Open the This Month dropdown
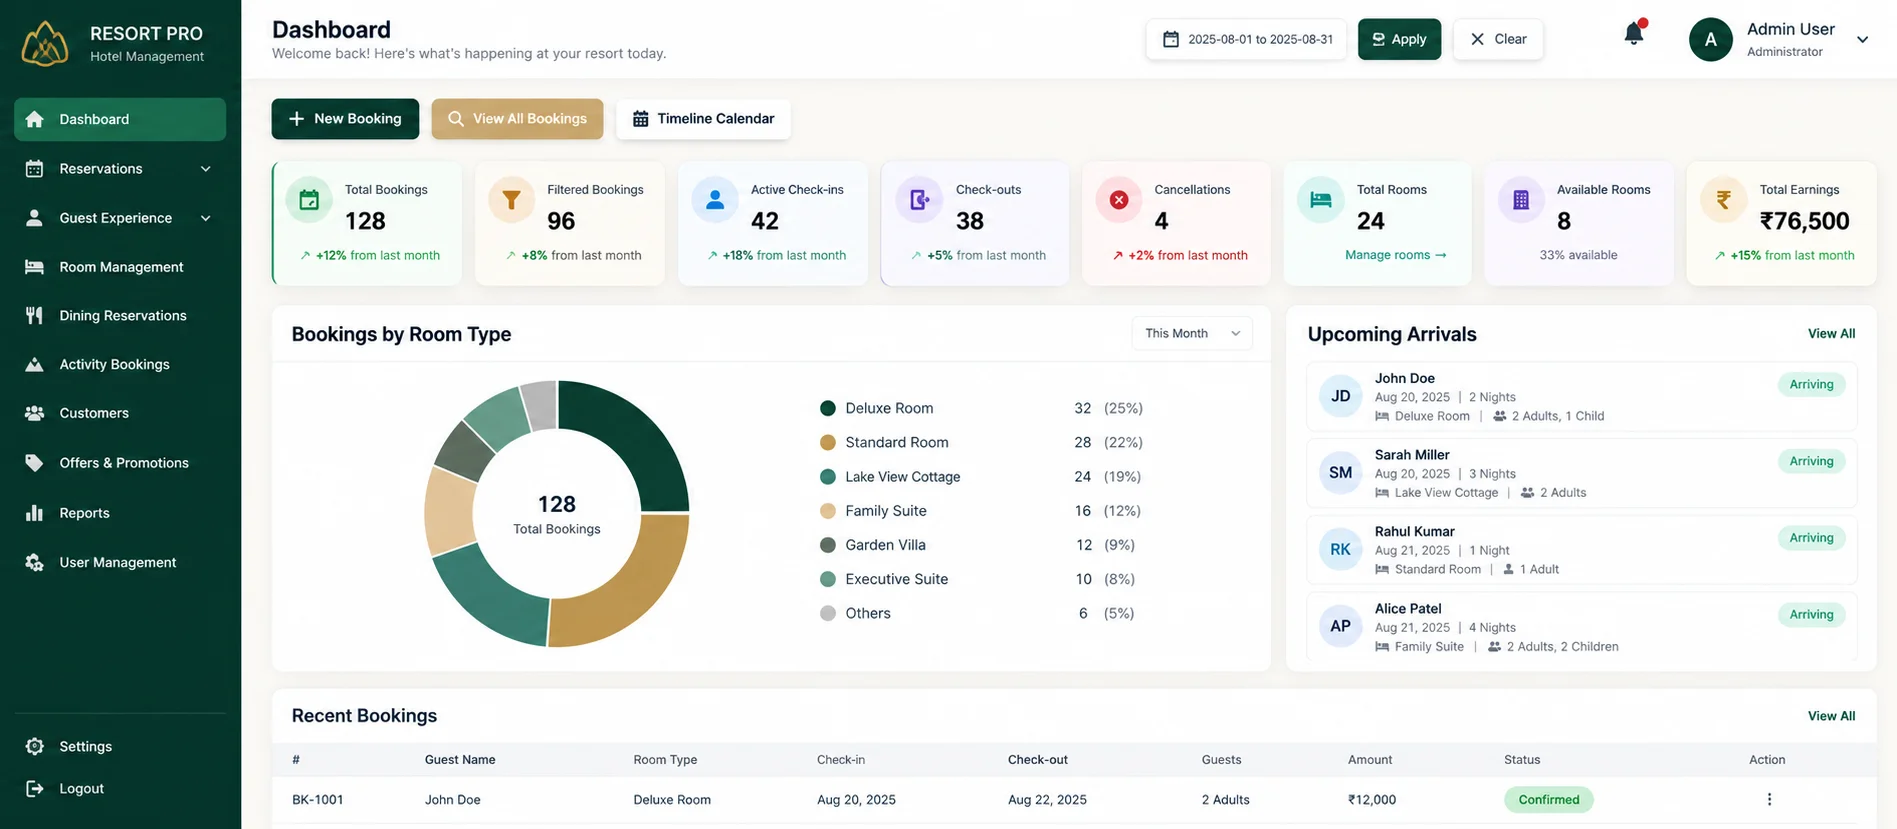This screenshot has width=1897, height=829. click(x=1192, y=333)
